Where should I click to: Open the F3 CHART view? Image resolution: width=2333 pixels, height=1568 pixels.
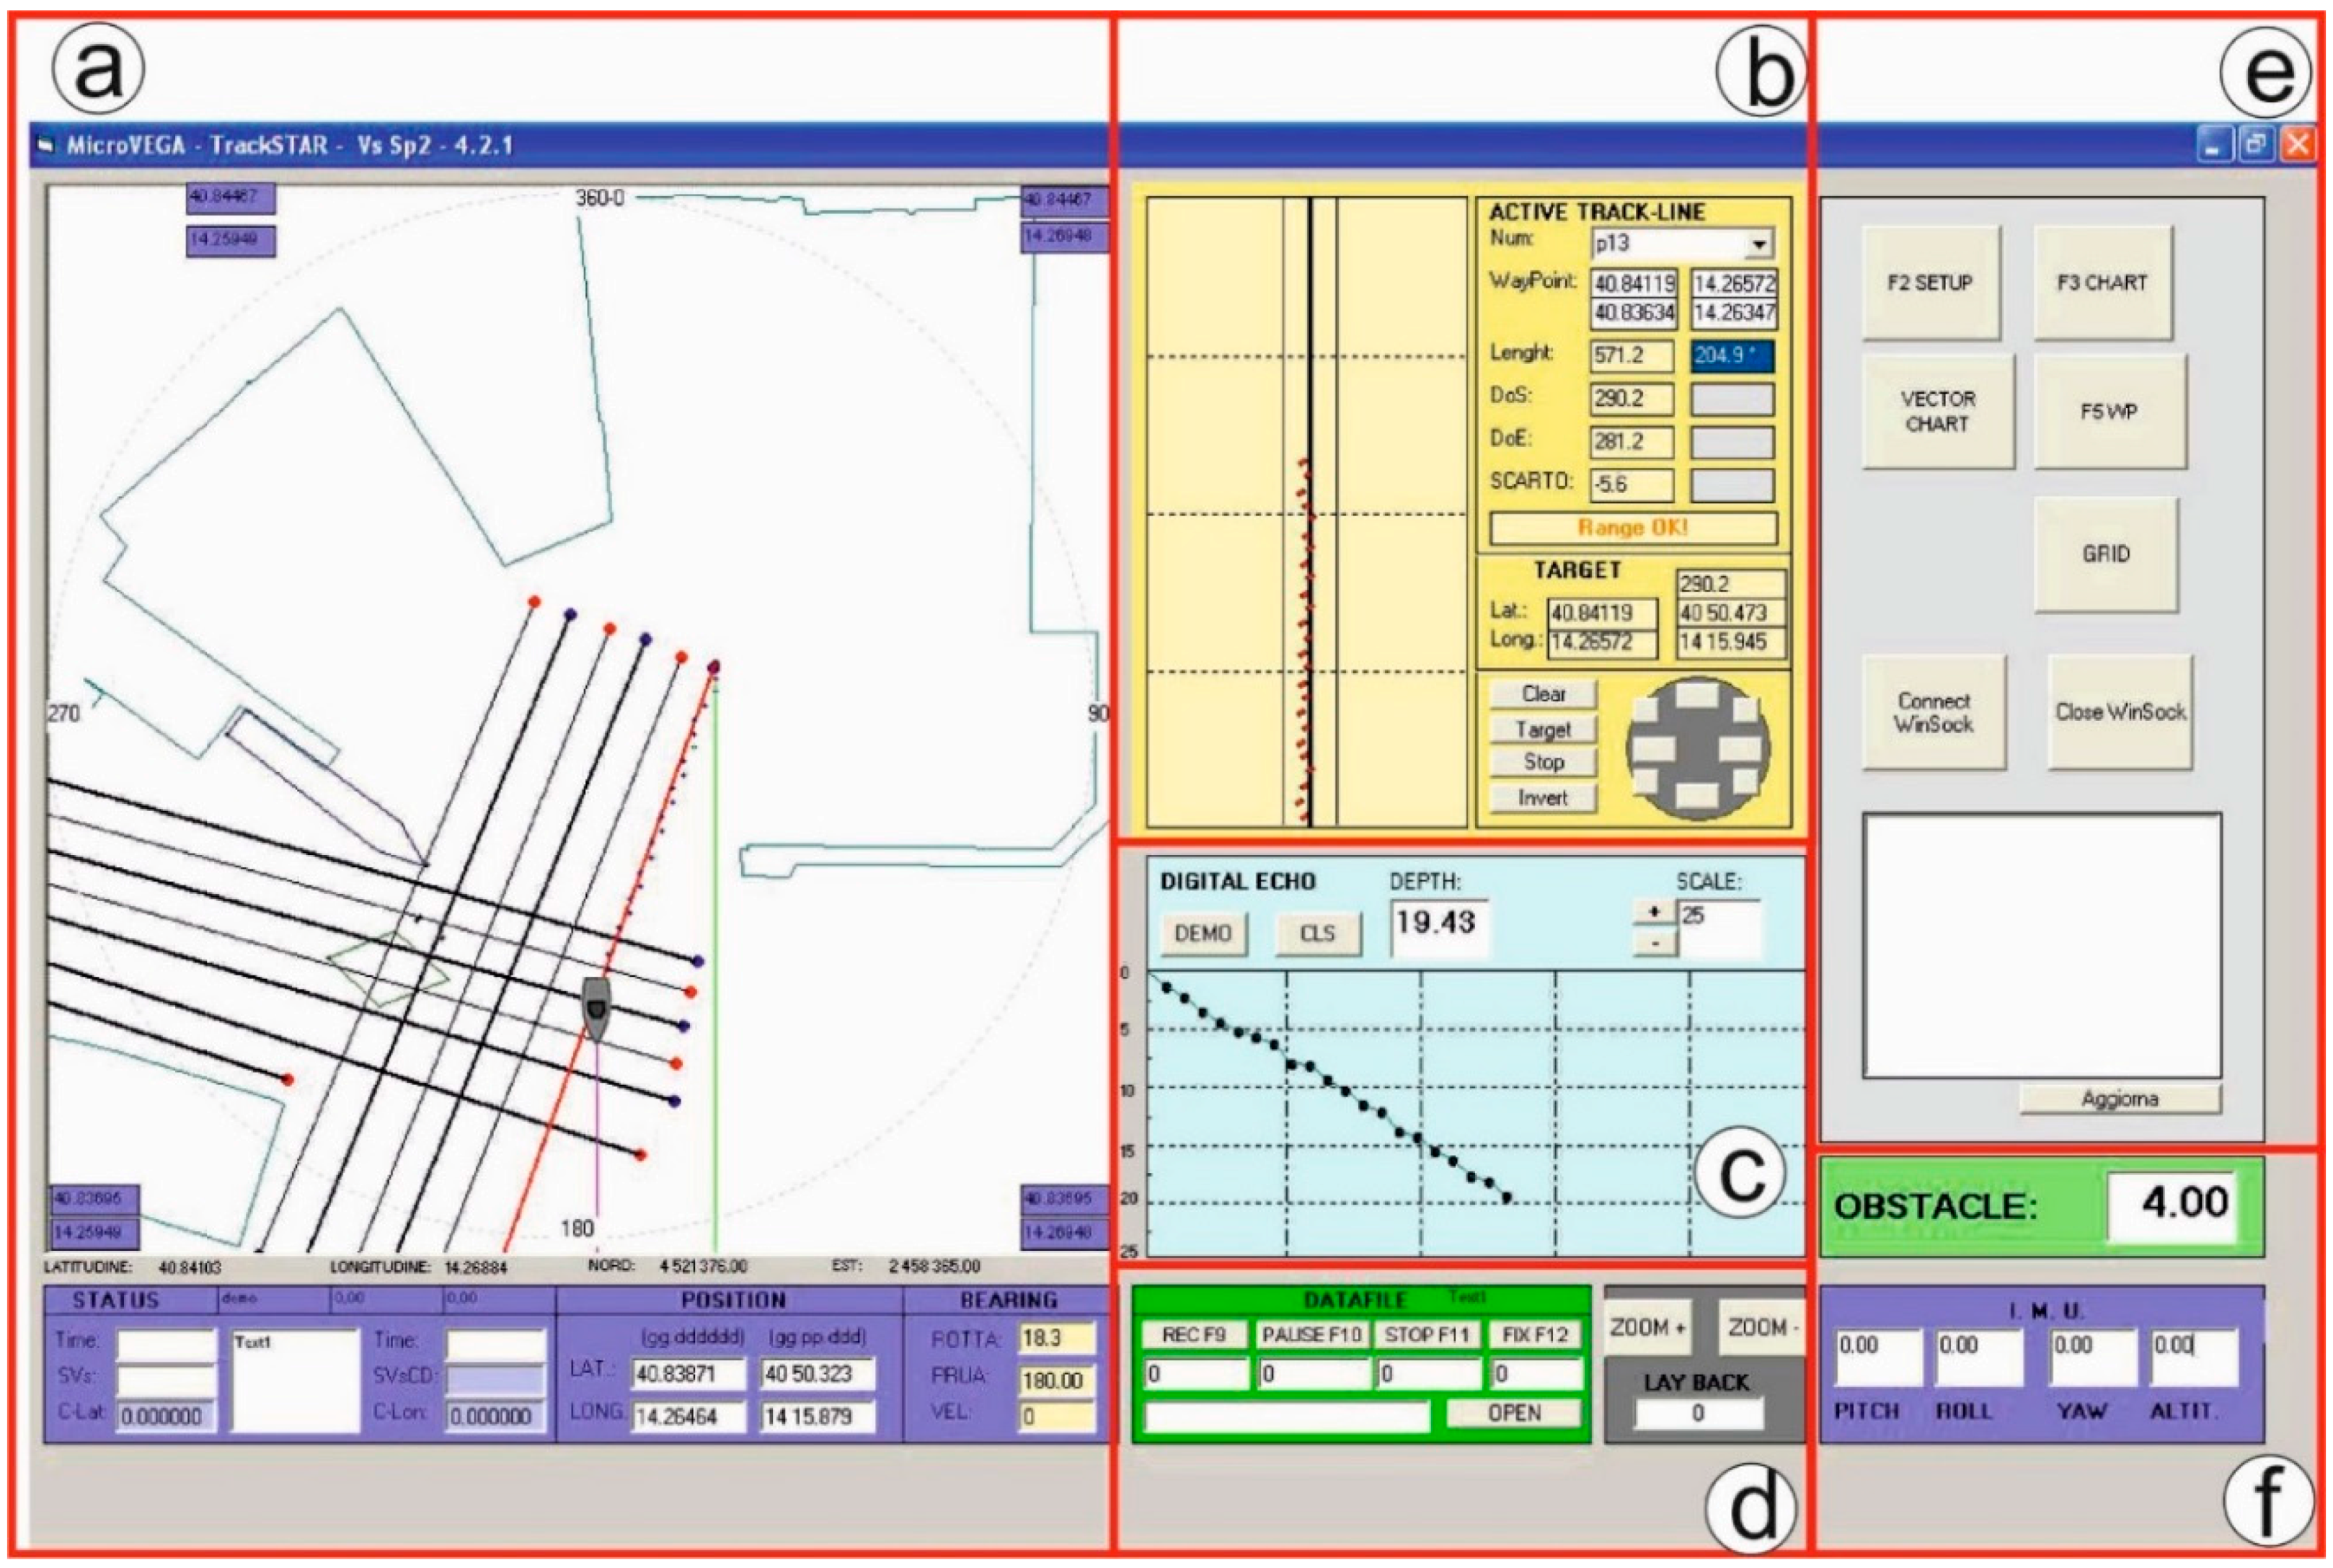click(x=2102, y=283)
